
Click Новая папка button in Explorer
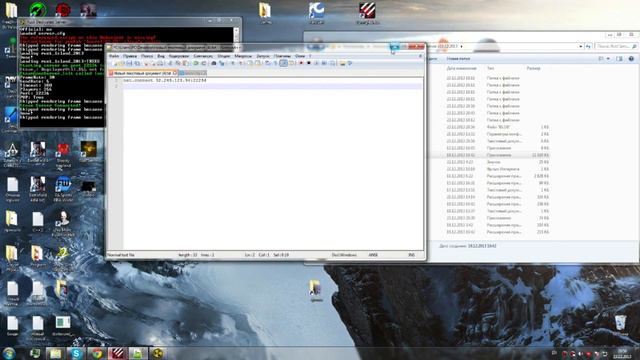coord(458,59)
